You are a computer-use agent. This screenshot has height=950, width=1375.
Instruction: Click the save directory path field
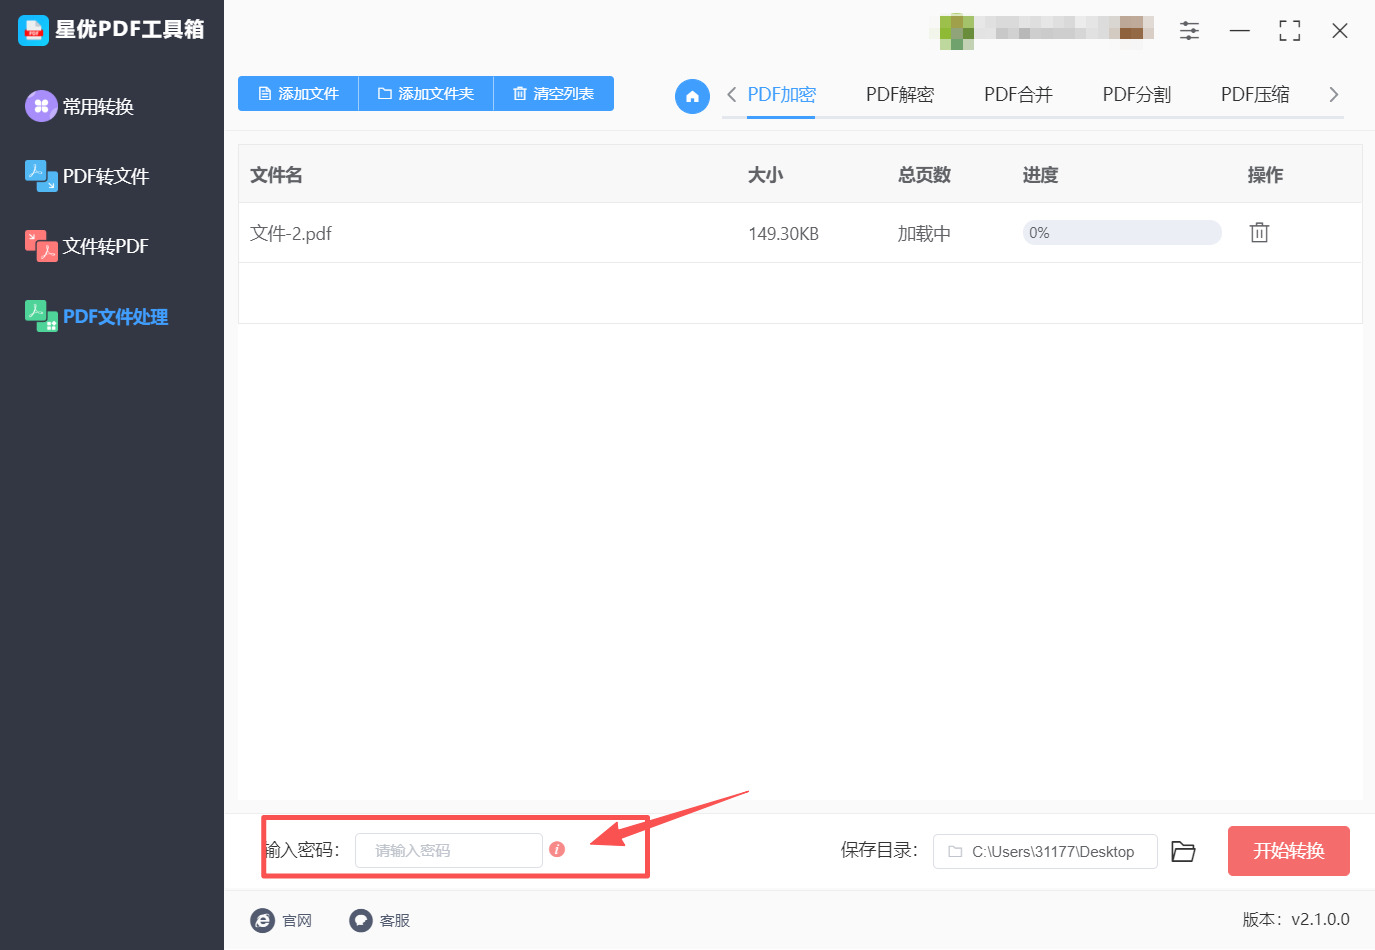(1045, 852)
